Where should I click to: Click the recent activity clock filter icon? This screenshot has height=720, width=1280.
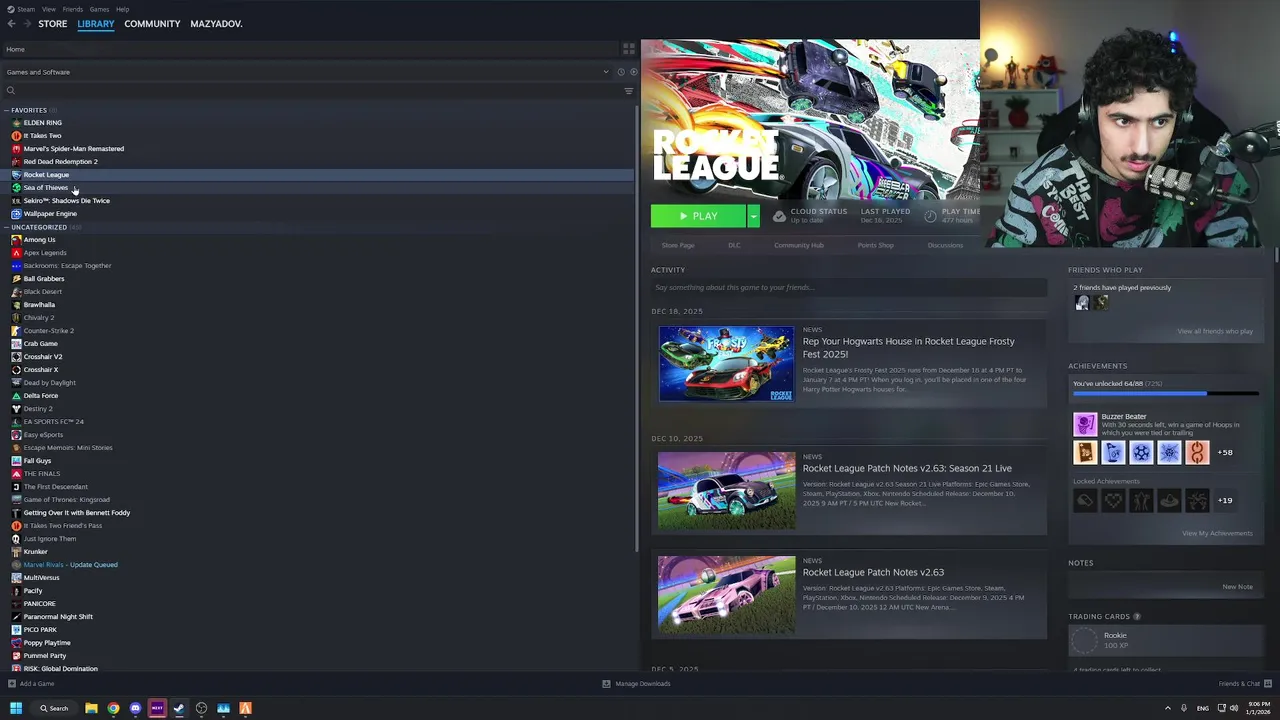620,72
